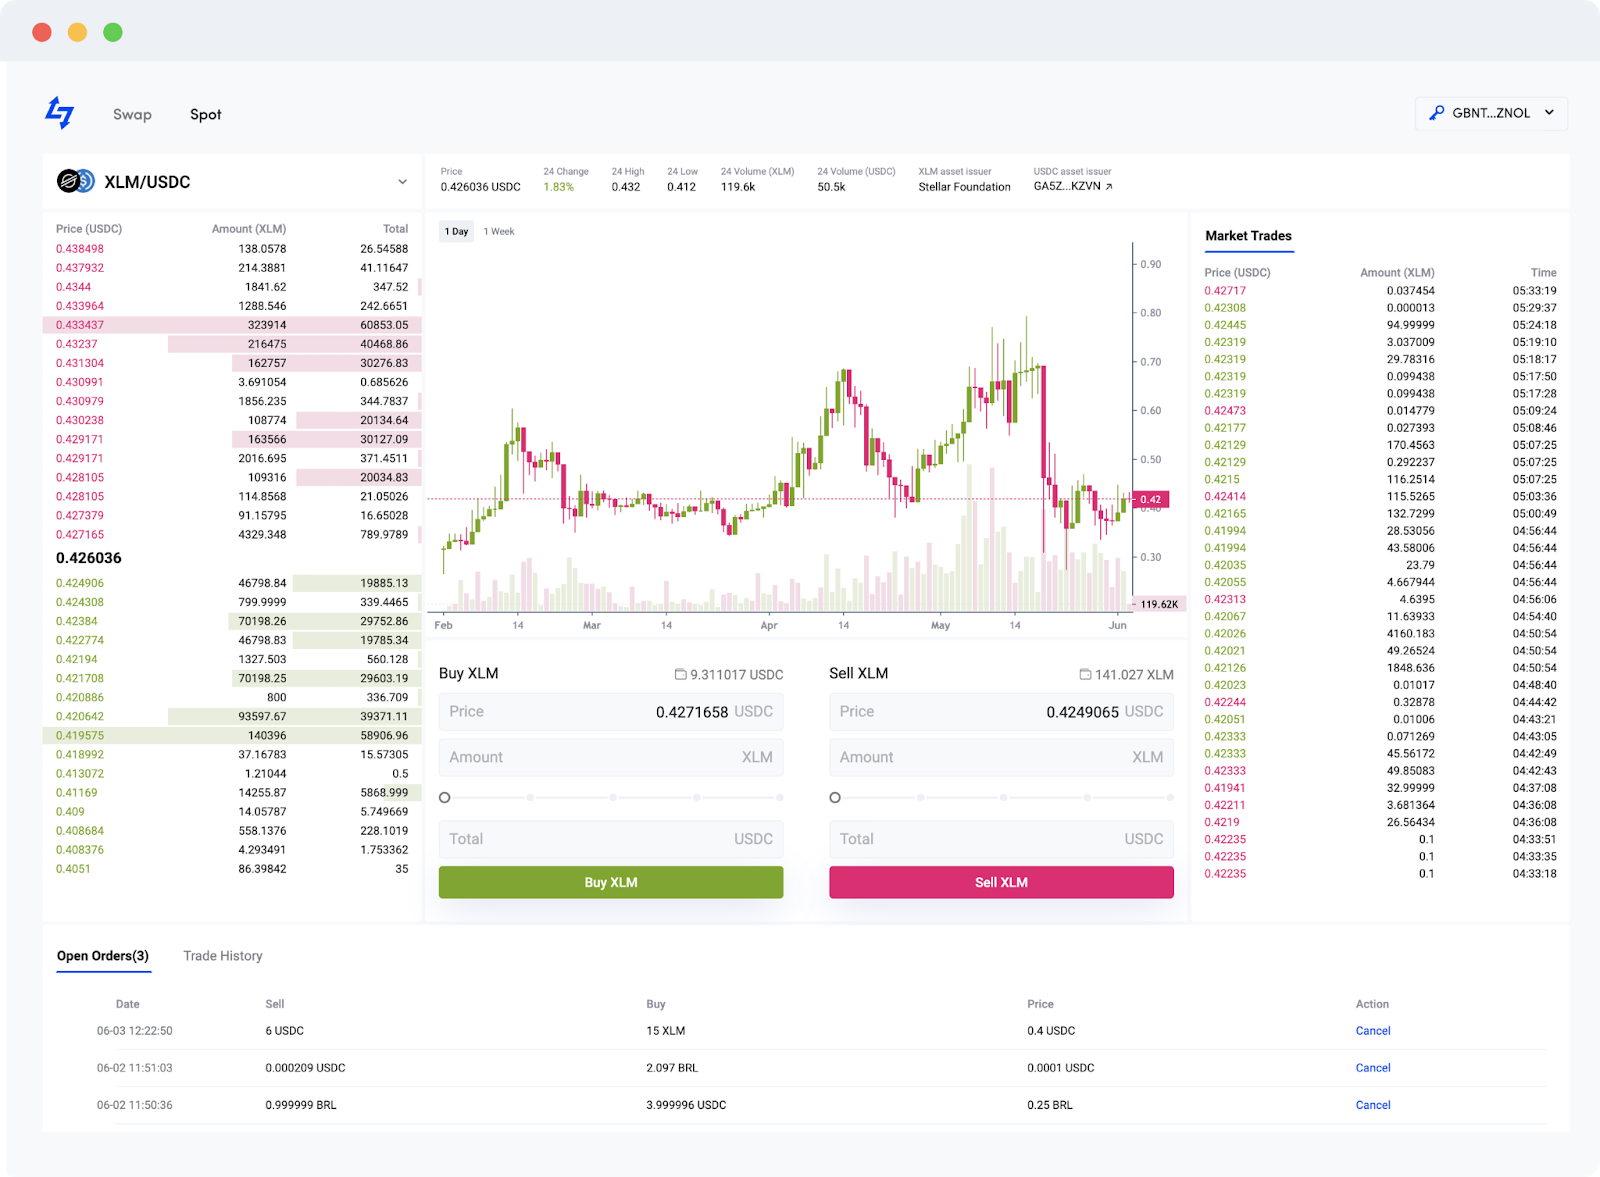This screenshot has width=1600, height=1177.
Task: Select the Open Orders(3) tab
Action: click(103, 956)
